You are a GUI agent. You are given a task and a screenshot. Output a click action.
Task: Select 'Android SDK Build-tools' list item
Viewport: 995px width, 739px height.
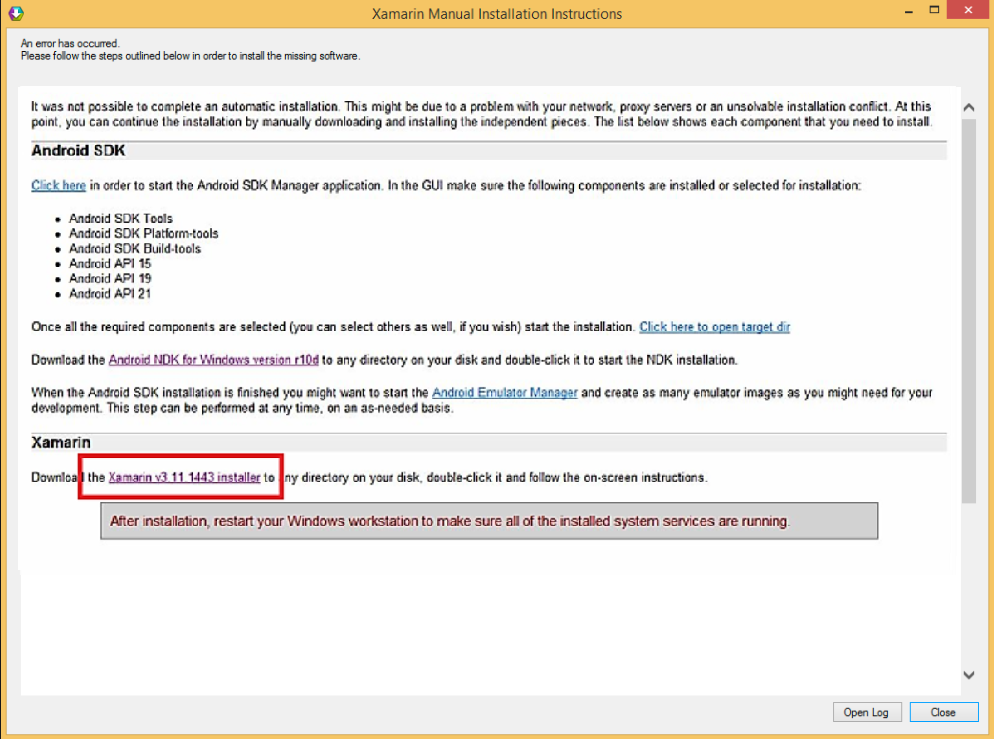coord(135,249)
